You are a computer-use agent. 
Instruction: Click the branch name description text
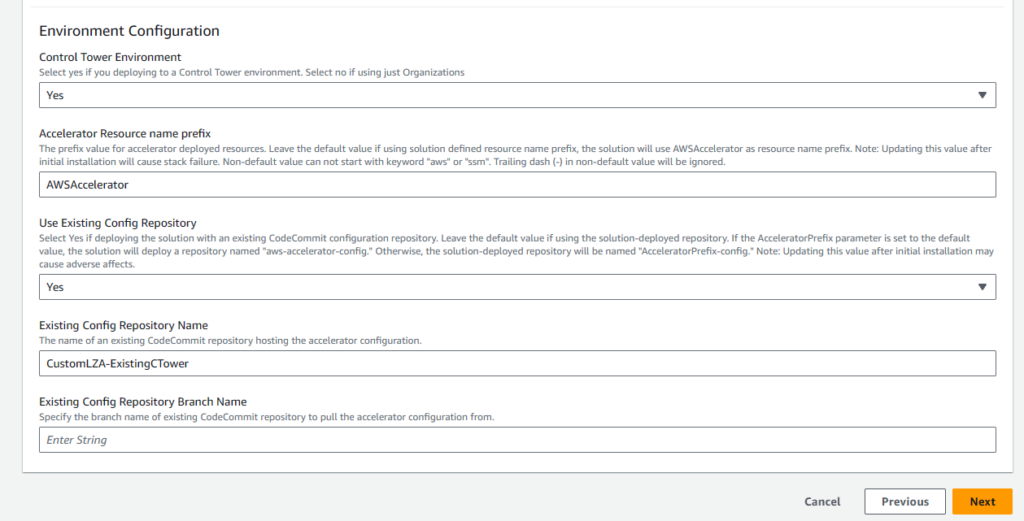266,417
